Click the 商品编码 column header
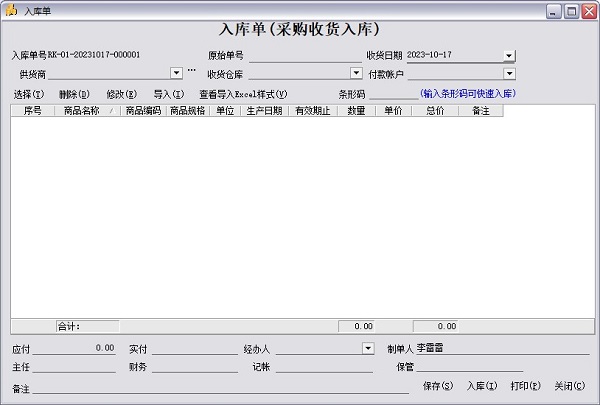 tap(143, 111)
